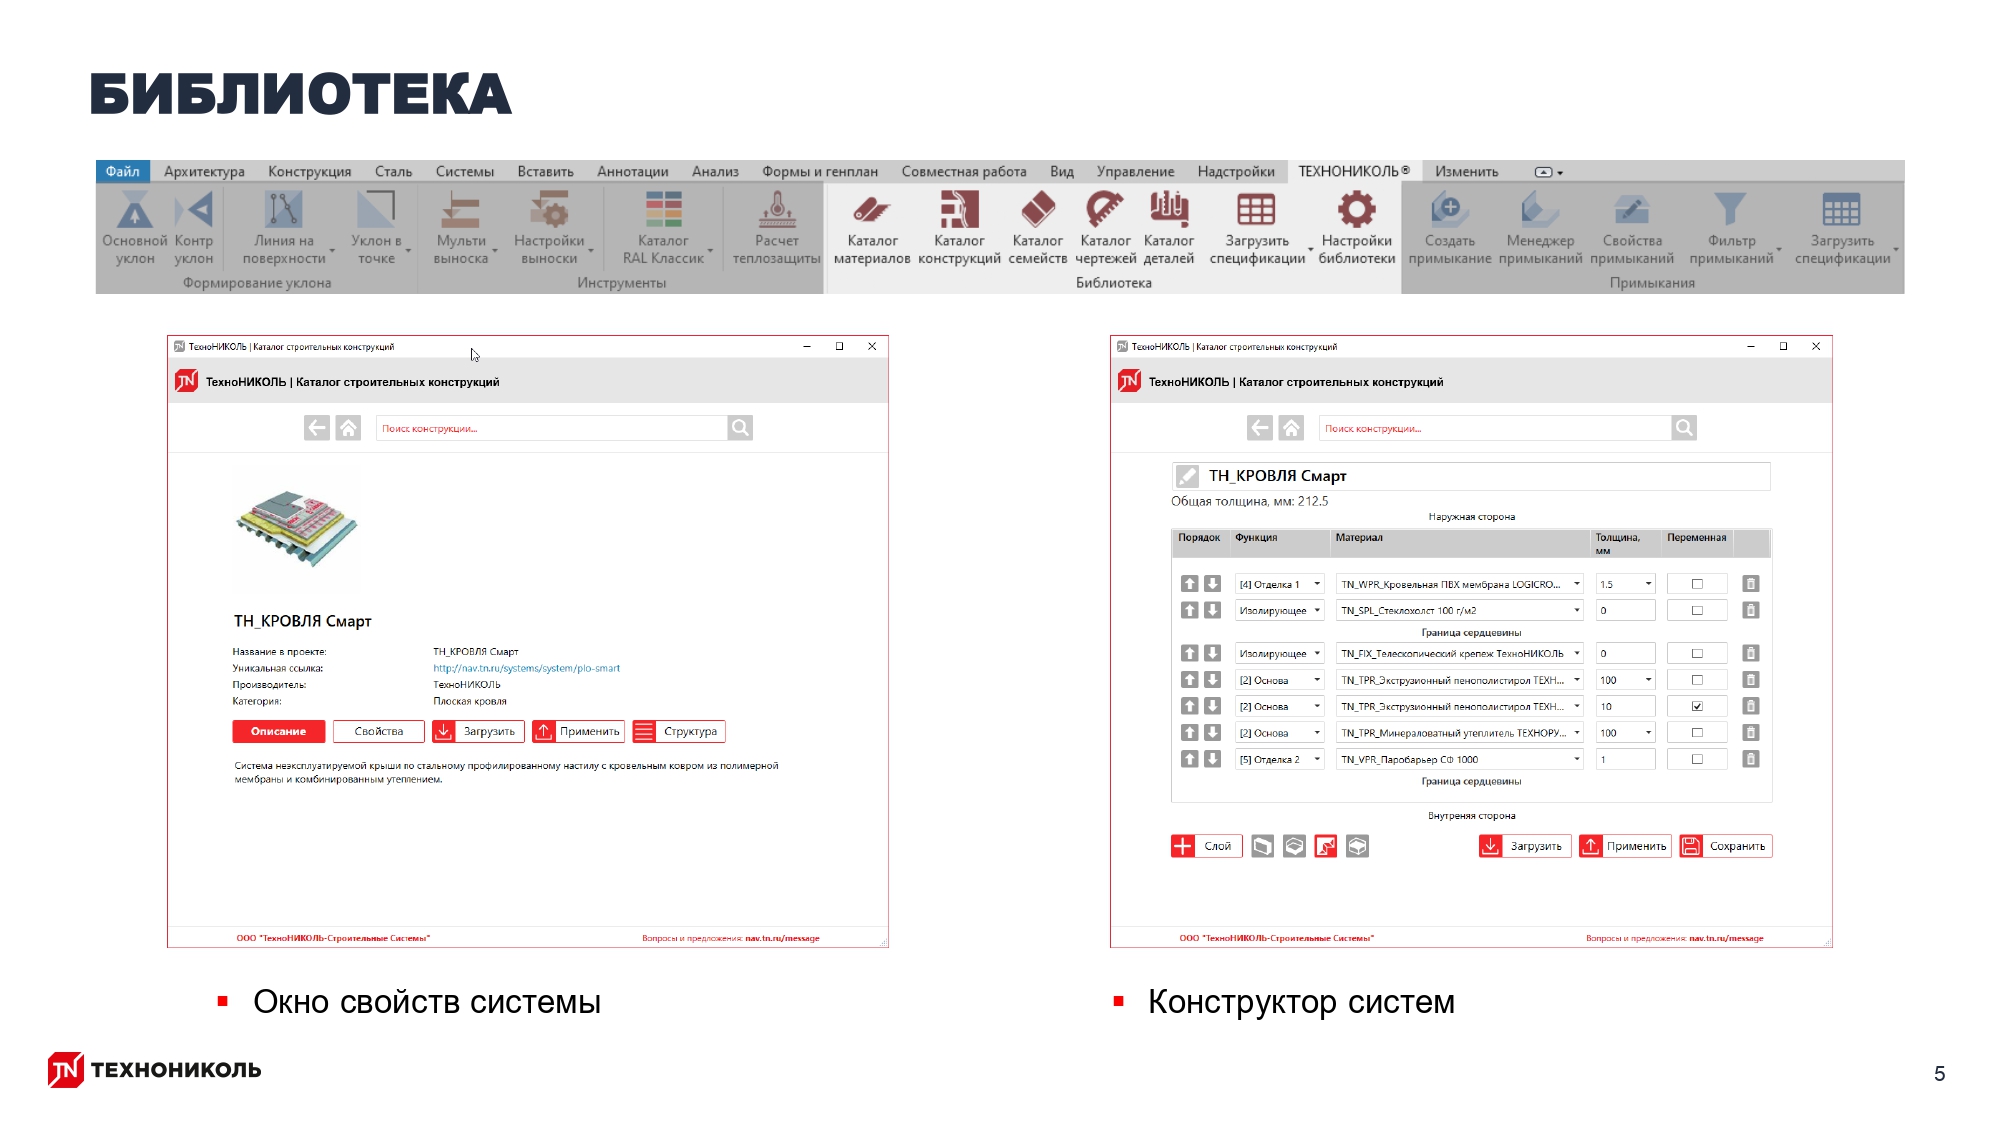
Task: Open material dropdown TN_WPR_Кровельная ПВХ мембрана
Action: (x=1460, y=584)
